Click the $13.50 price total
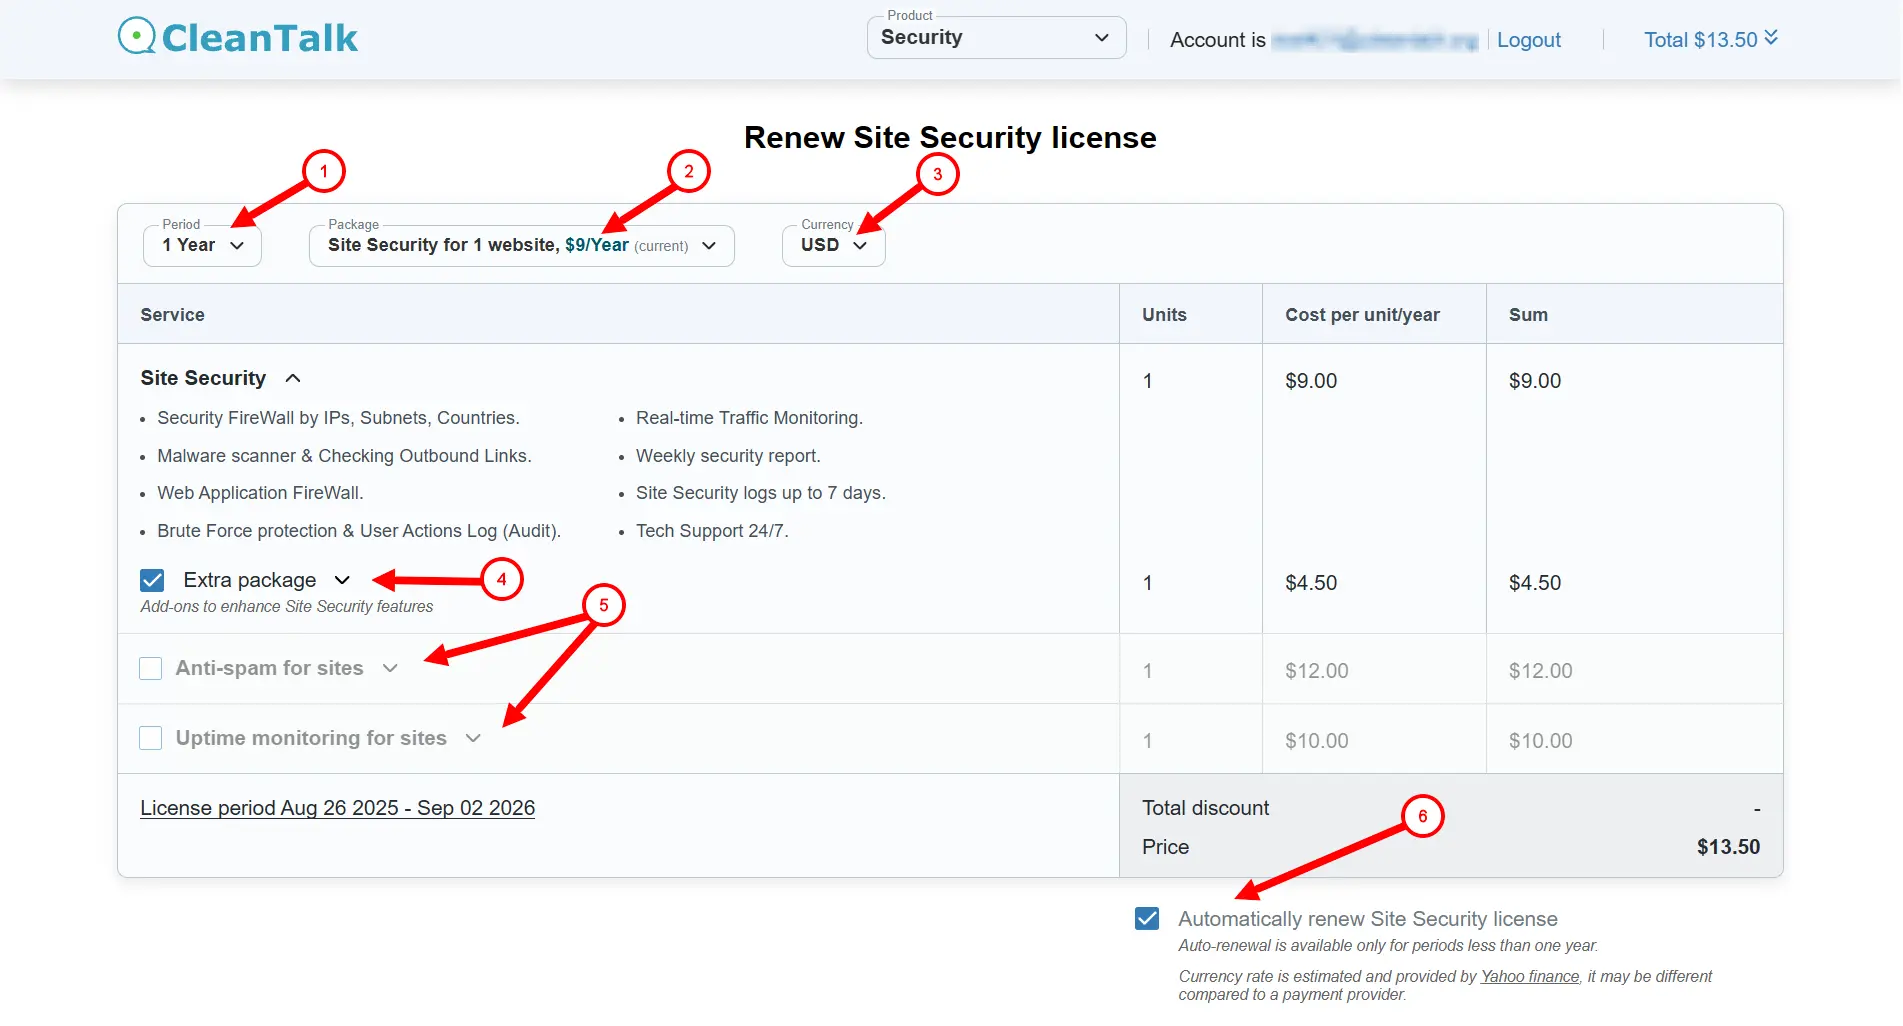1903x1026 pixels. [x=1728, y=847]
